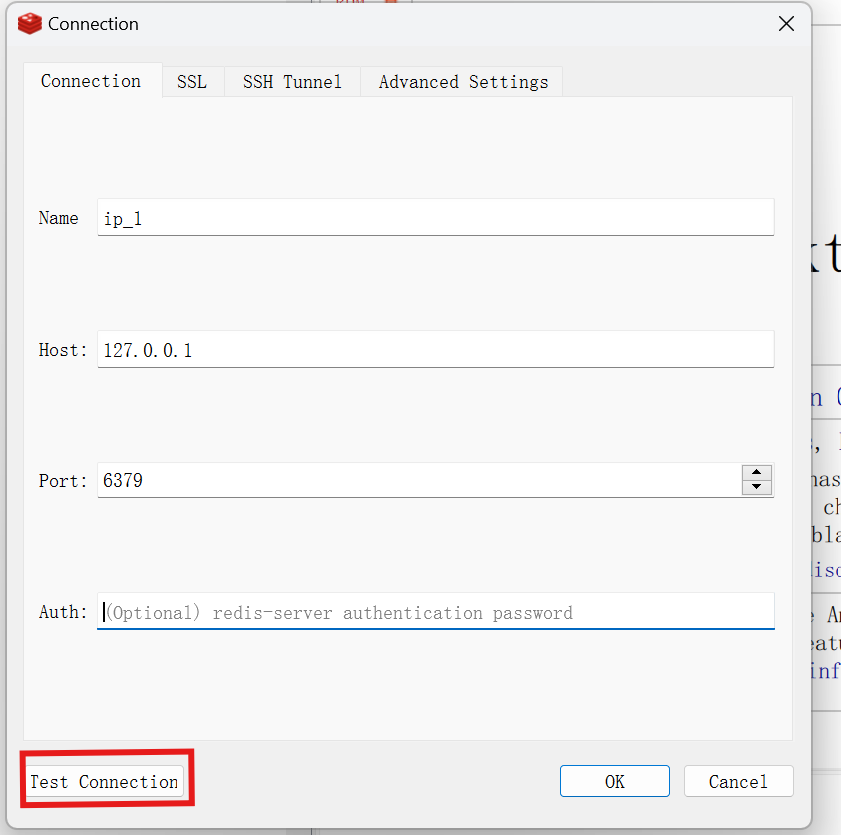The height and width of the screenshot is (835, 841).
Task: Click the Test Connection button
Action: click(104, 781)
